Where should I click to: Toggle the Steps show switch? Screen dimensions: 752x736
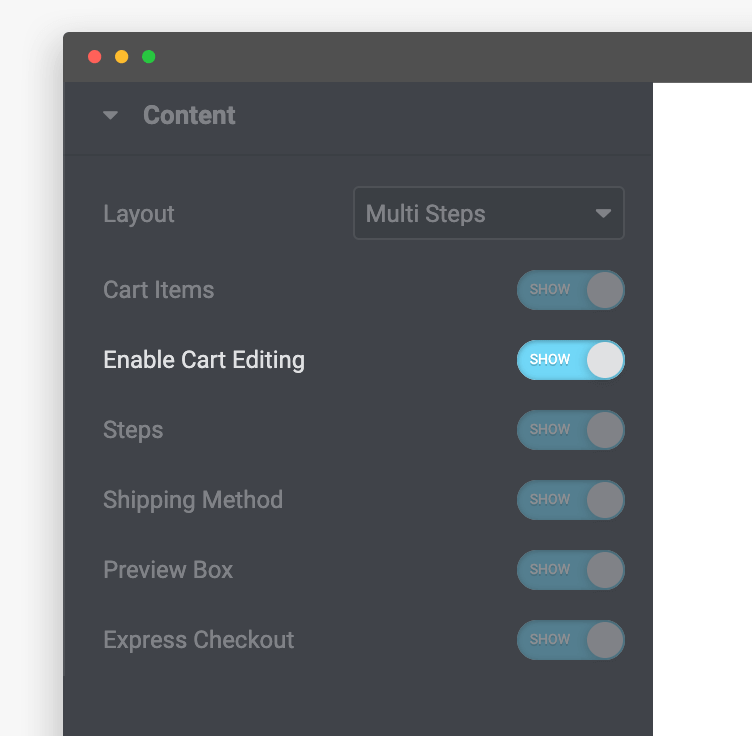[x=571, y=430]
